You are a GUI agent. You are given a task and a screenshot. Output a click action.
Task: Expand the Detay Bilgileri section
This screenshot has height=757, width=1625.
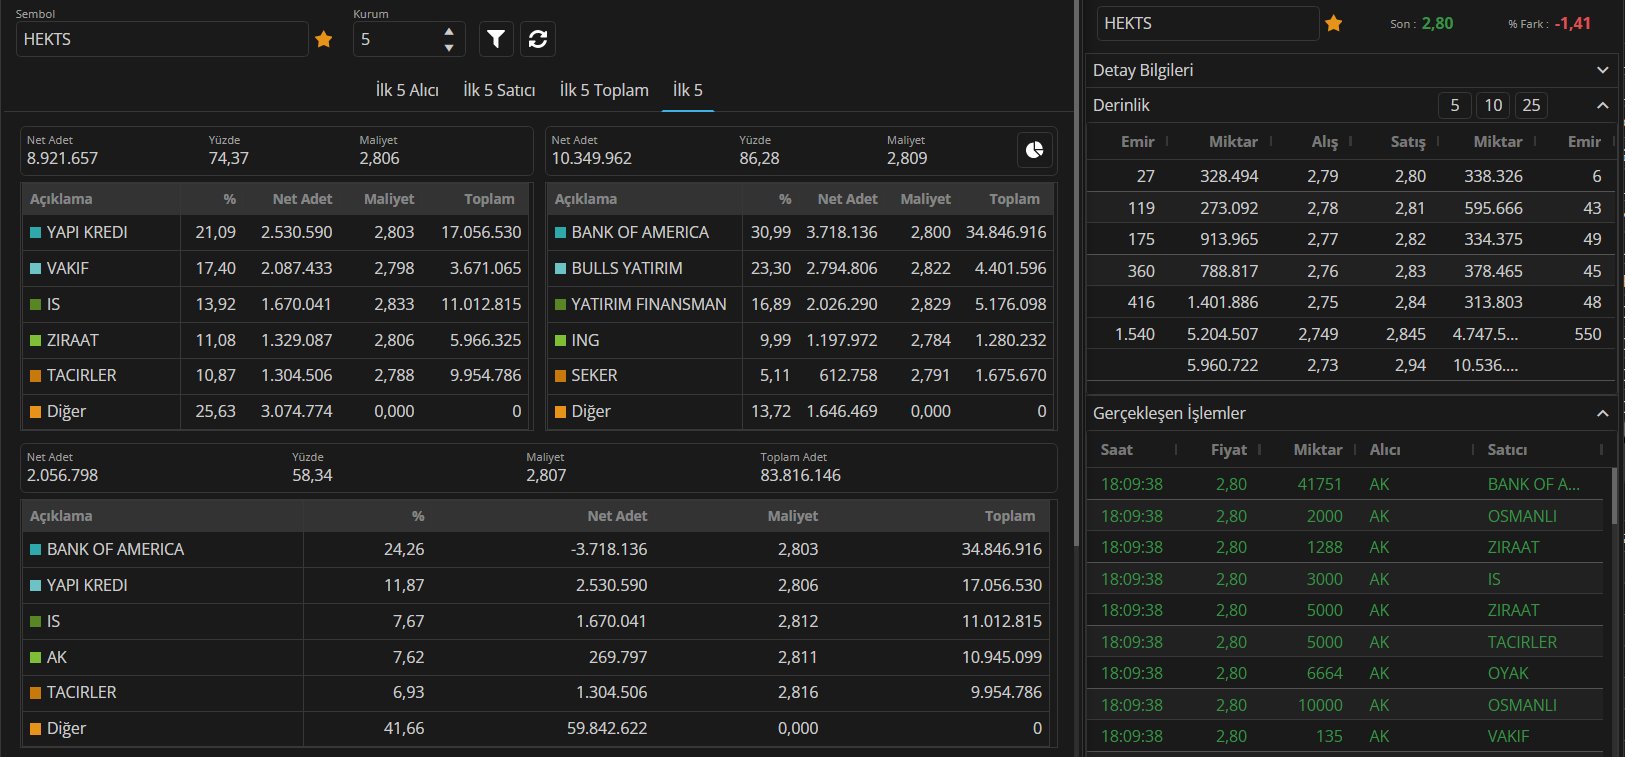1602,70
